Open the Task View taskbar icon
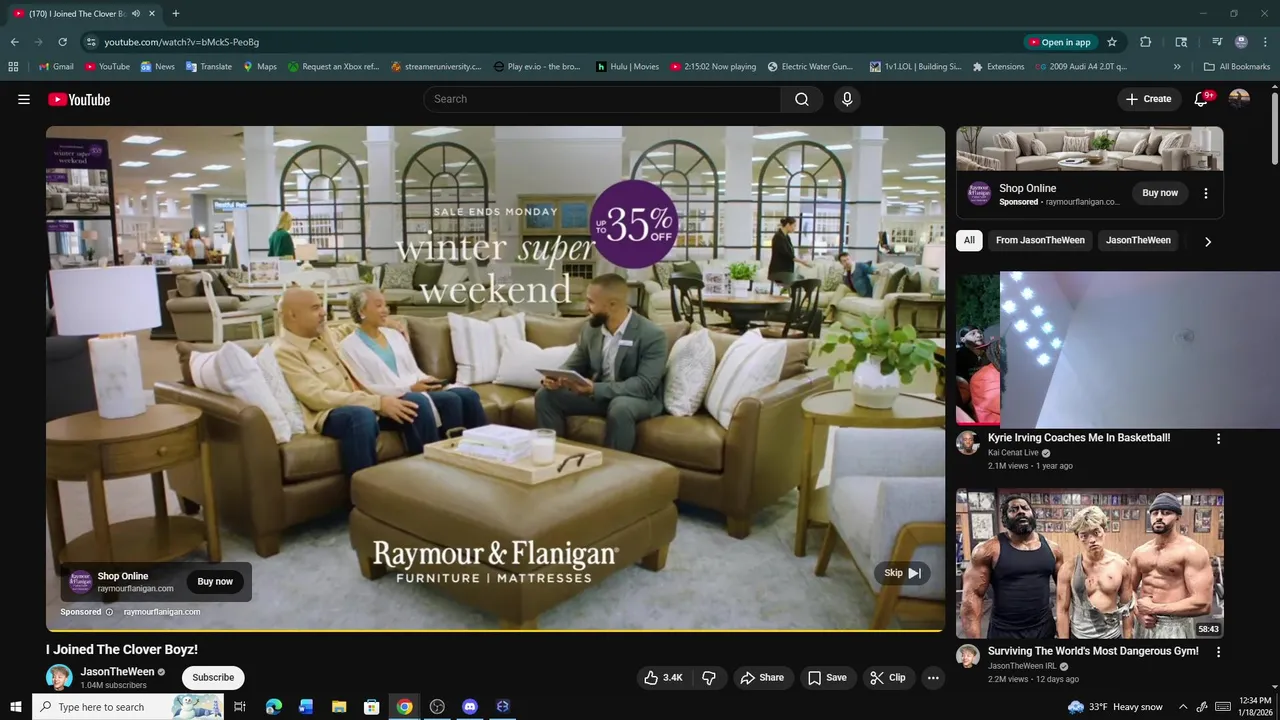 tap(240, 707)
